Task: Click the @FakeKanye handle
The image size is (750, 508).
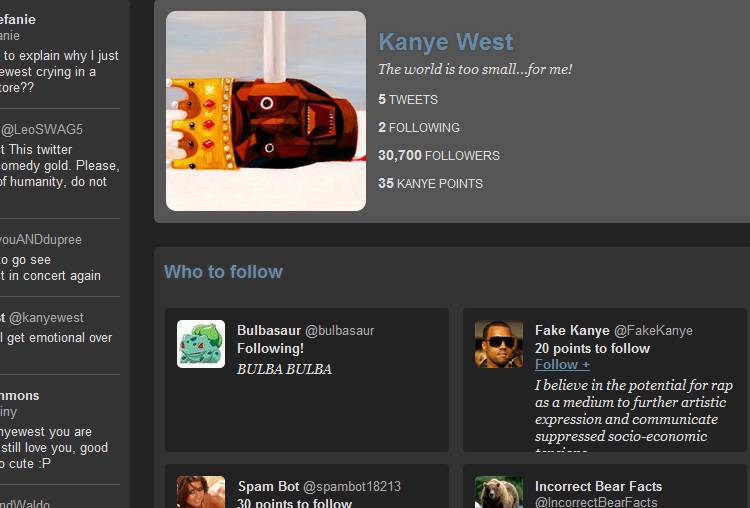Action: [653, 330]
